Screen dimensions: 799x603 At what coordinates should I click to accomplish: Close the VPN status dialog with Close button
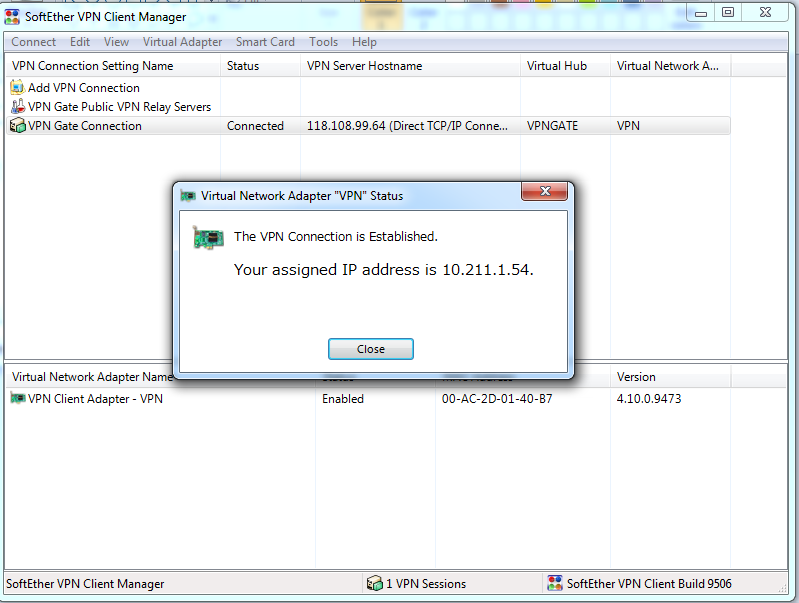pyautogui.click(x=370, y=349)
